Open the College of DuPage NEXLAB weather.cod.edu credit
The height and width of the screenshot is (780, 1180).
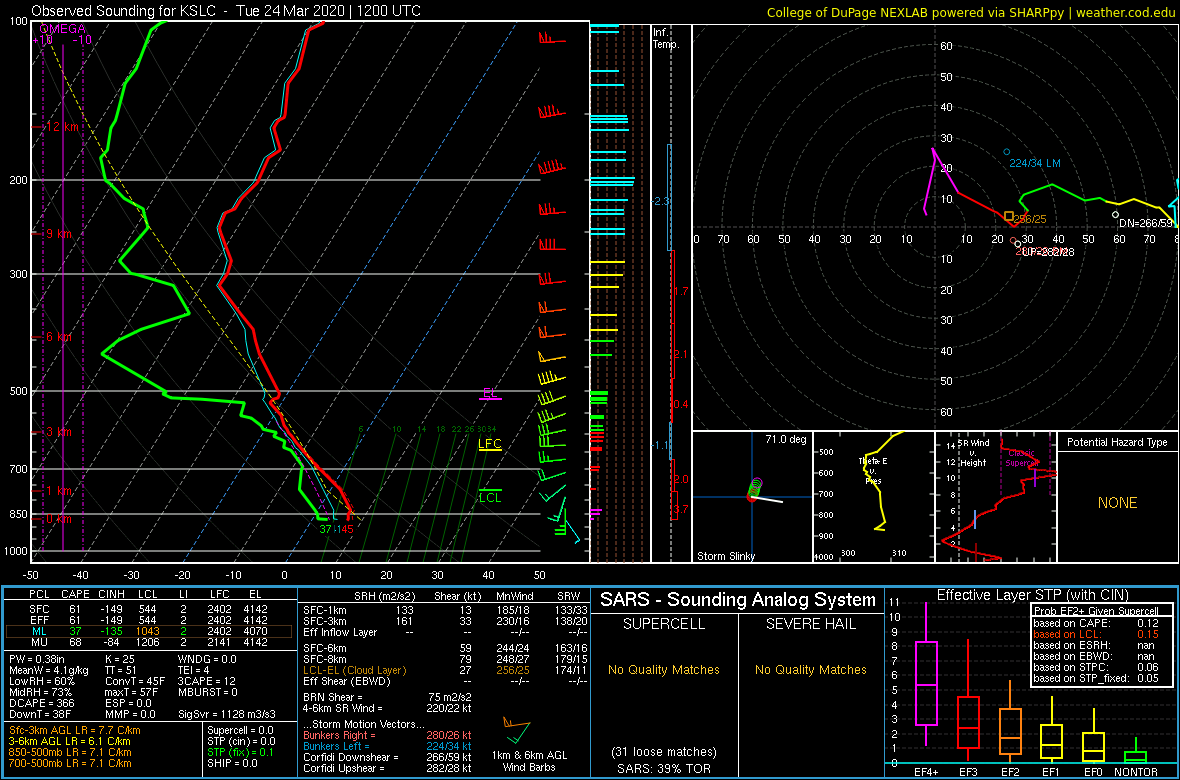(x=971, y=11)
